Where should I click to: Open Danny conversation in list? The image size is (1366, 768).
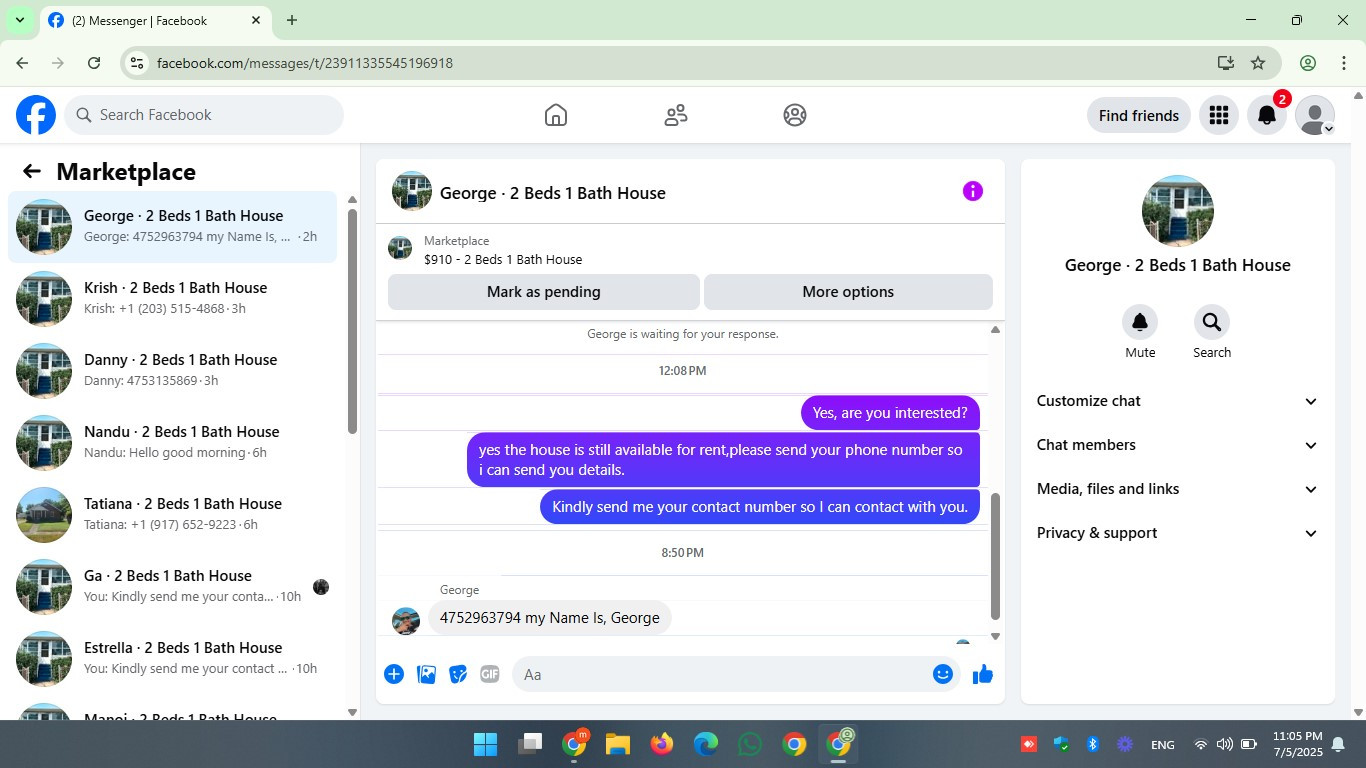pyautogui.click(x=172, y=371)
